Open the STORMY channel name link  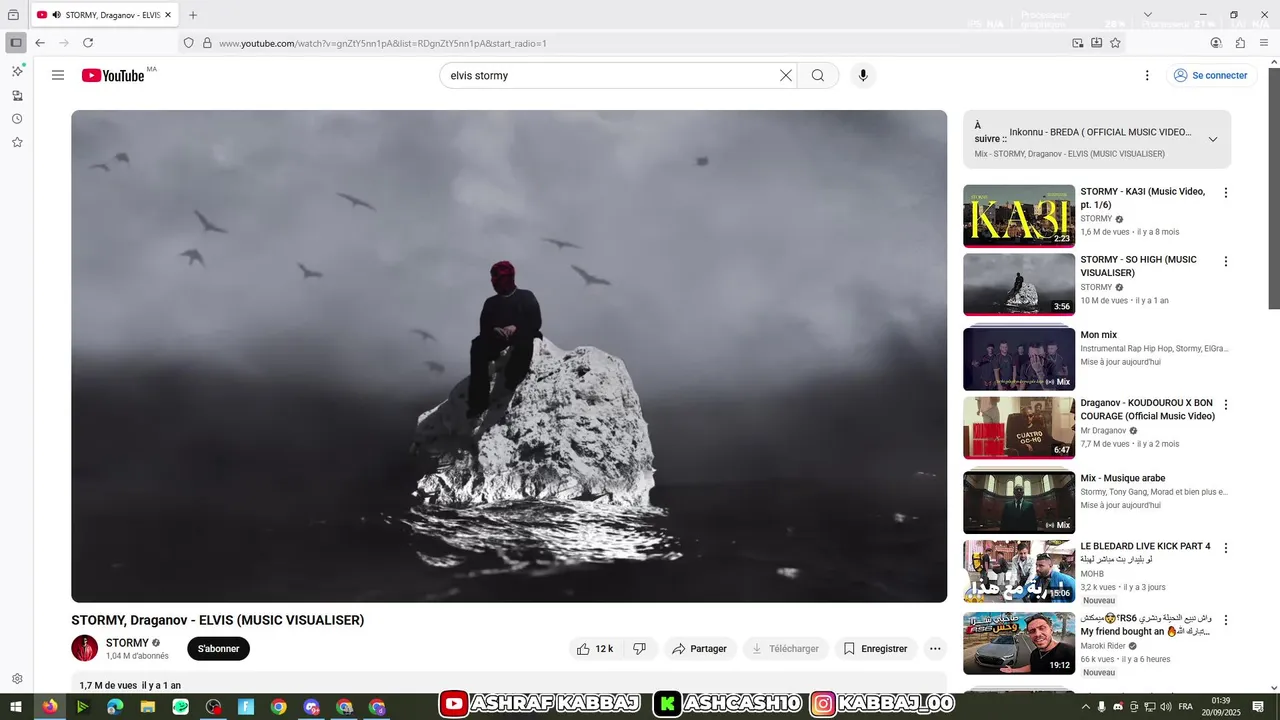[127, 643]
